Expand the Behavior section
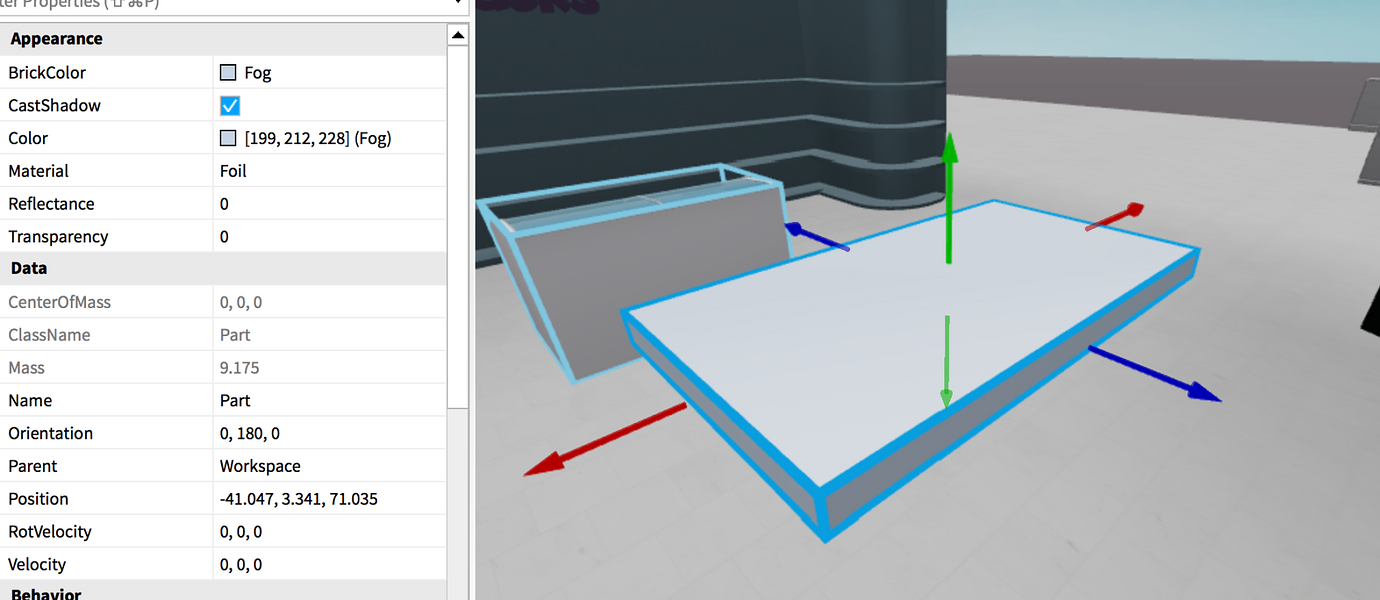Image resolution: width=1380 pixels, height=600 pixels. pyautogui.click(x=47, y=593)
